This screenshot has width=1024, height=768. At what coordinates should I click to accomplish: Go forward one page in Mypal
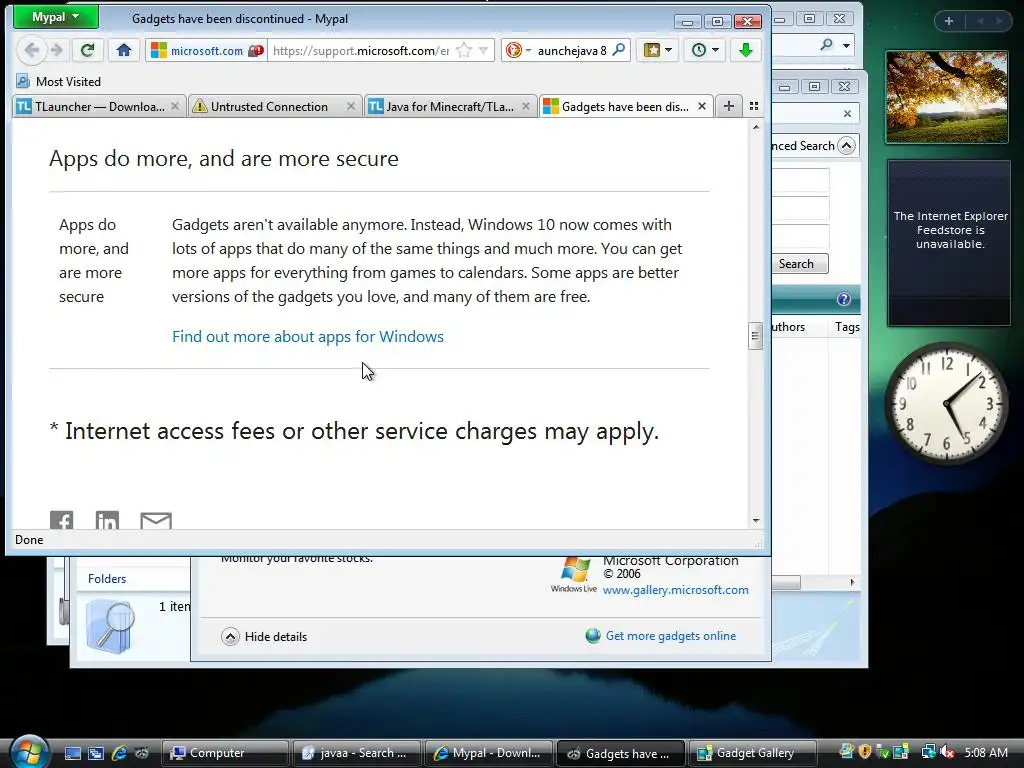coord(57,50)
